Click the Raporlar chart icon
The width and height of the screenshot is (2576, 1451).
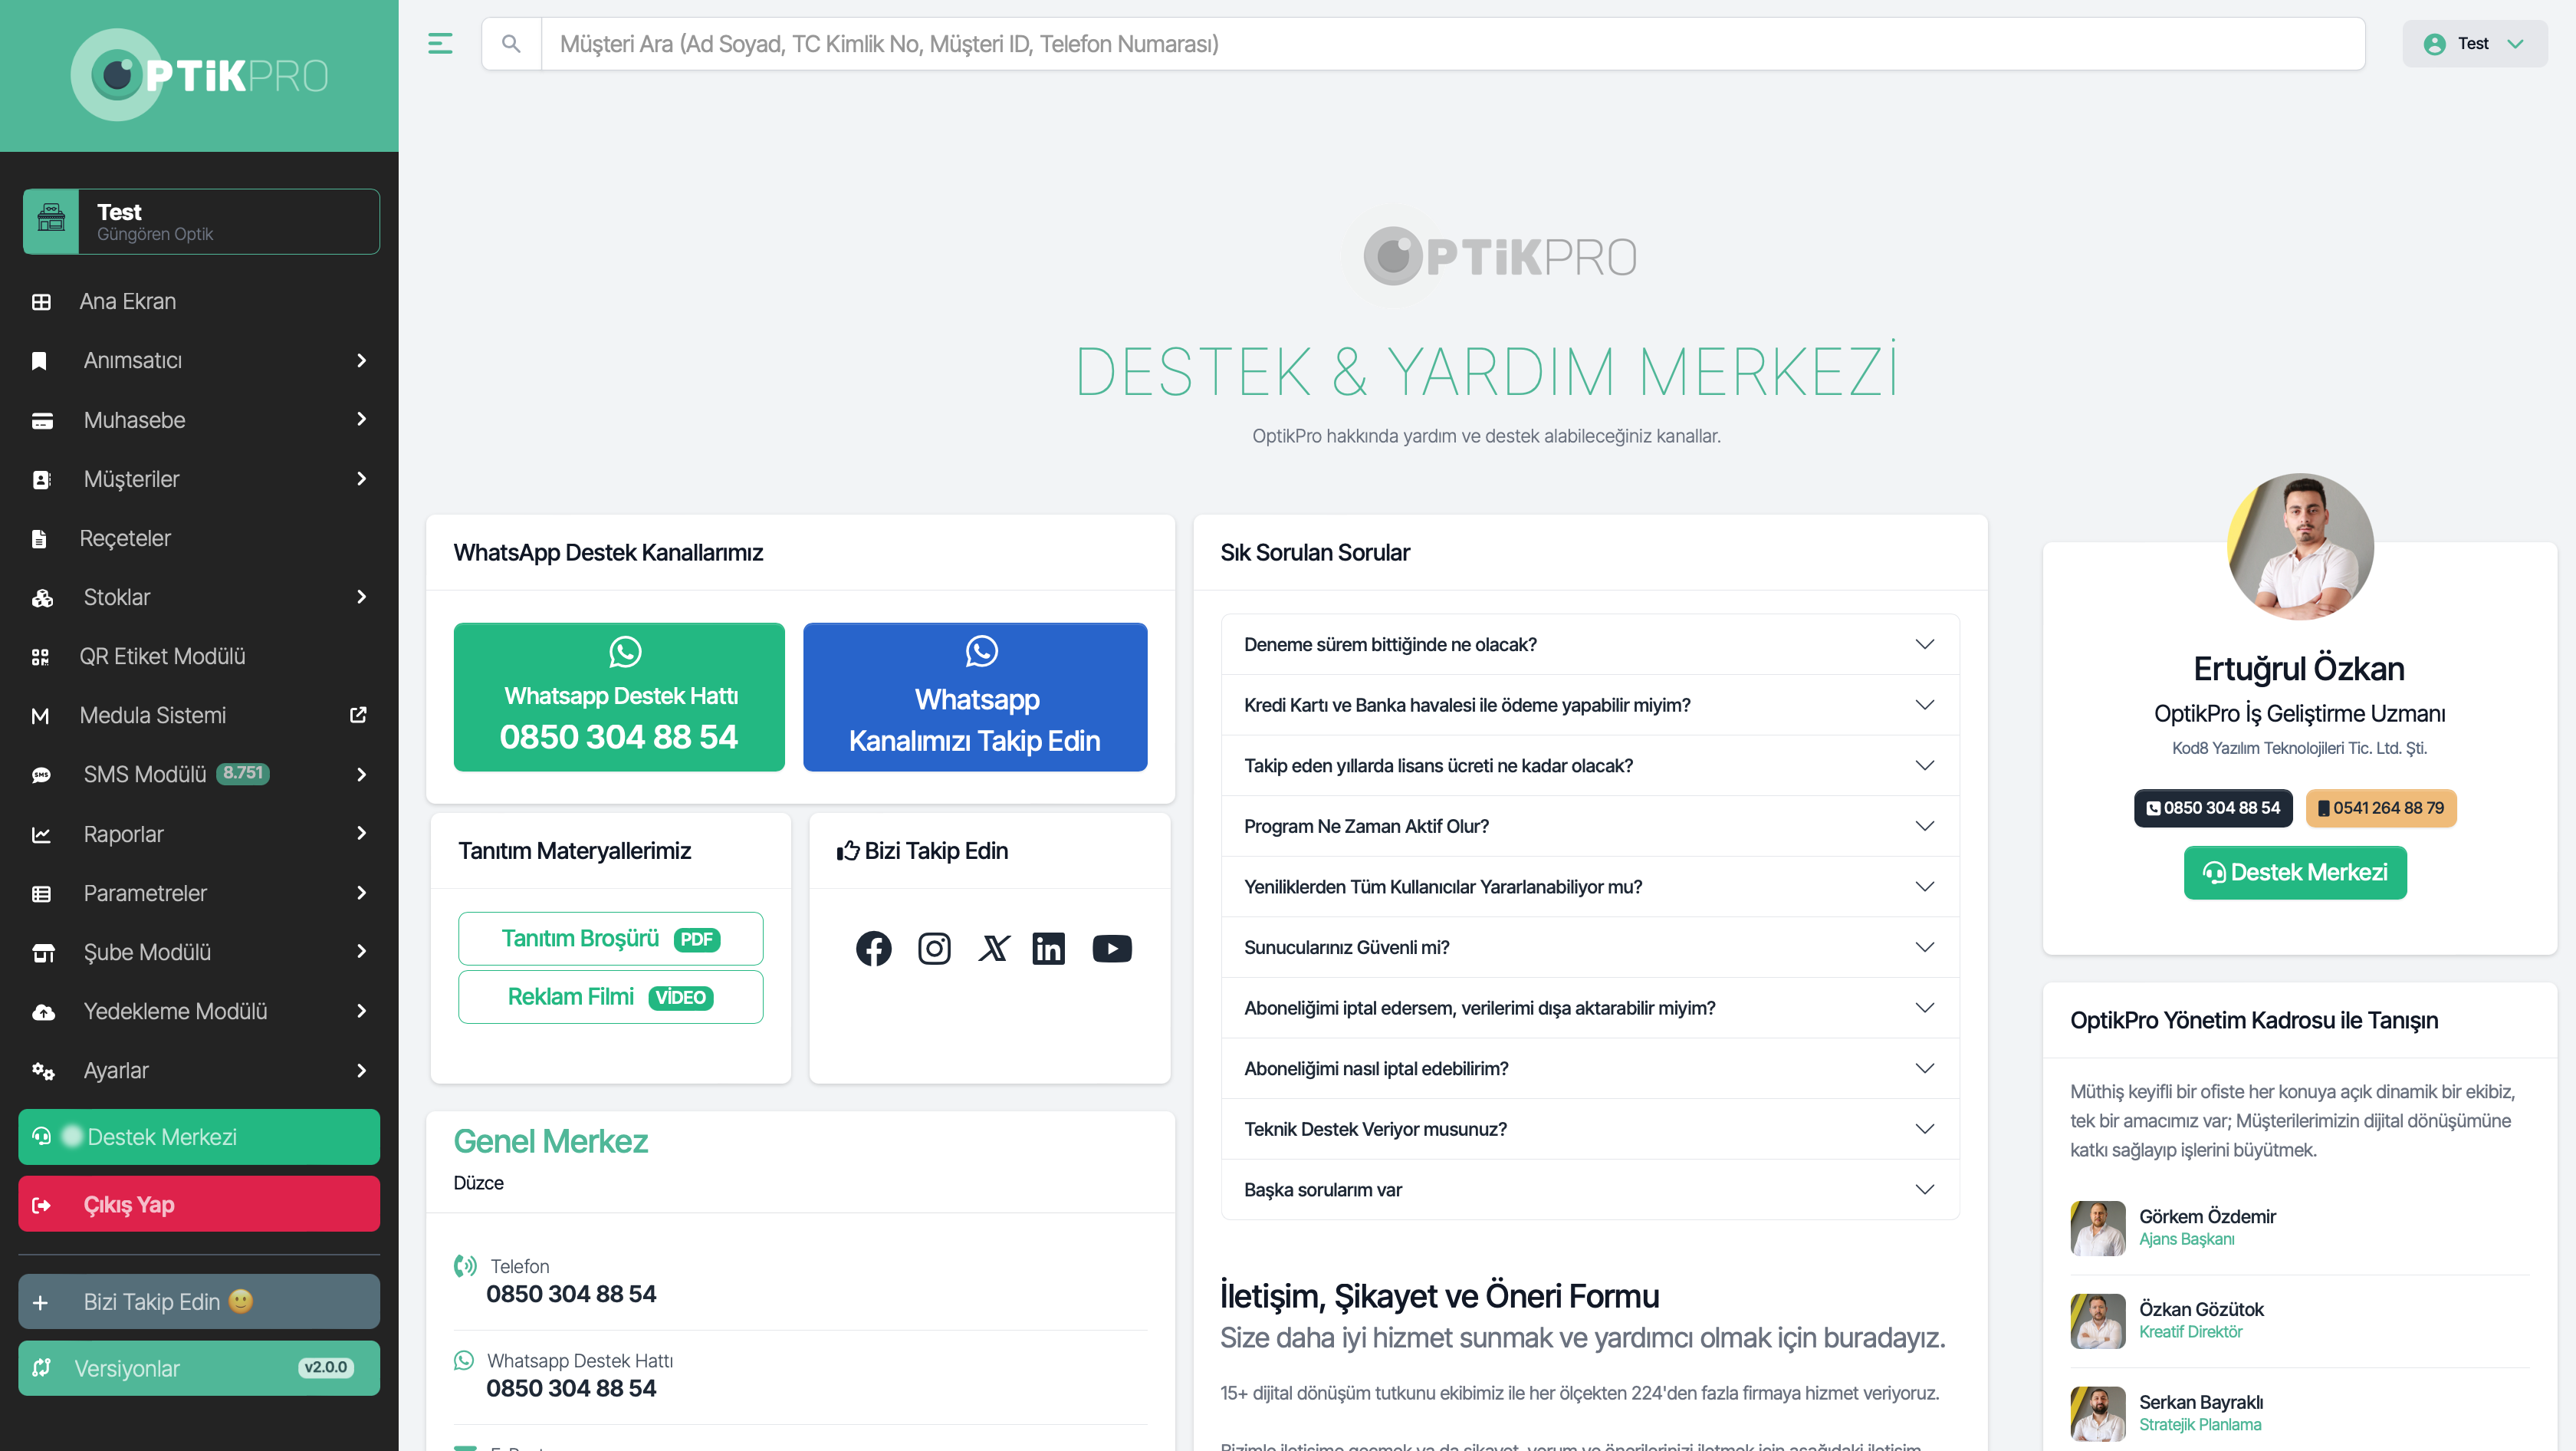pyautogui.click(x=41, y=834)
